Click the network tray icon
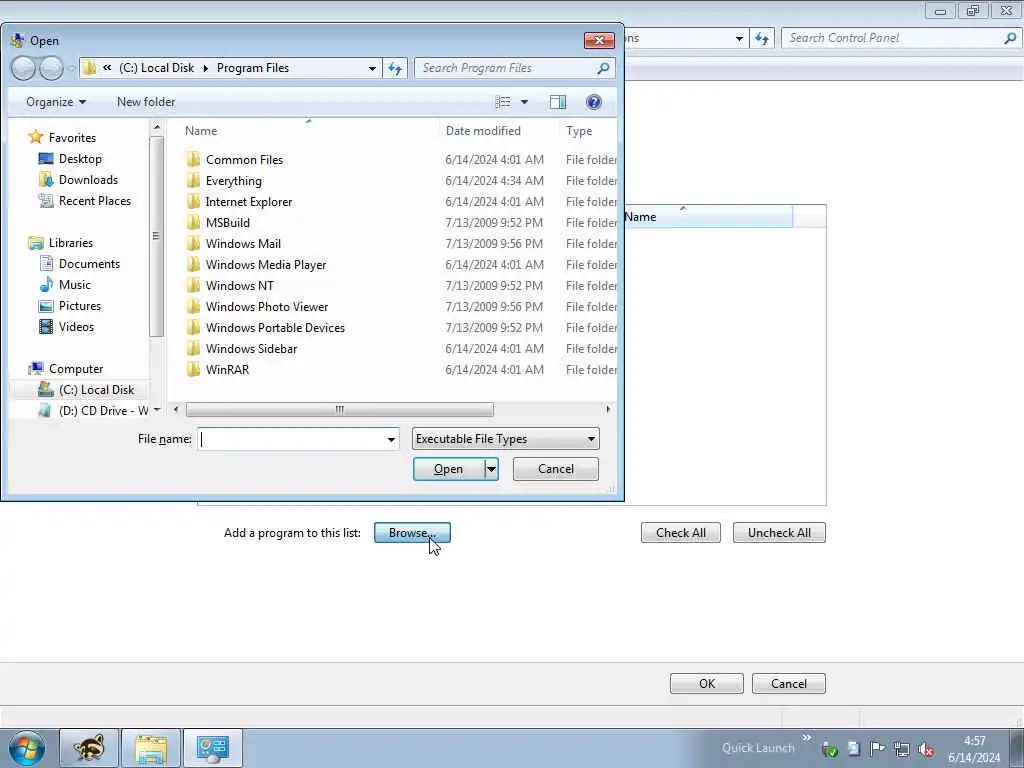 point(901,749)
